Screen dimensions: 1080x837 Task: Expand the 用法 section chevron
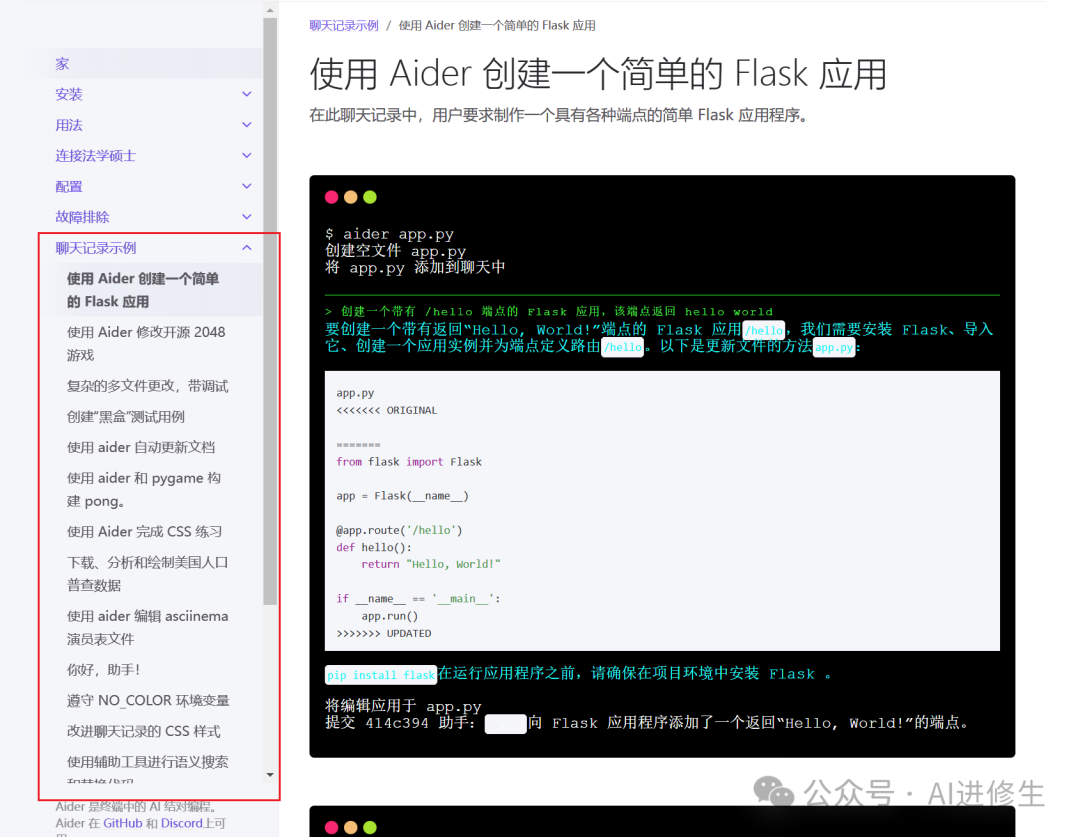(247, 125)
